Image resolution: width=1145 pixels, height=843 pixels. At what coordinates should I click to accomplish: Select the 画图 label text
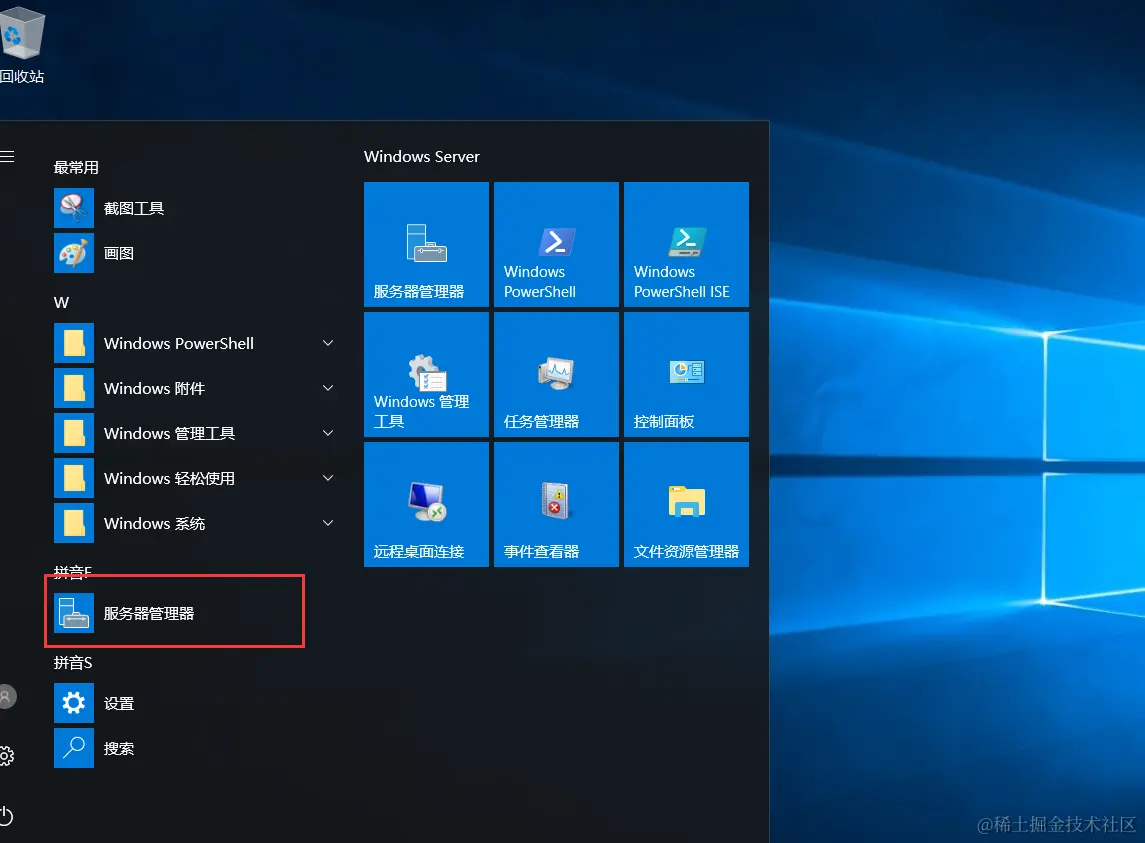[119, 253]
